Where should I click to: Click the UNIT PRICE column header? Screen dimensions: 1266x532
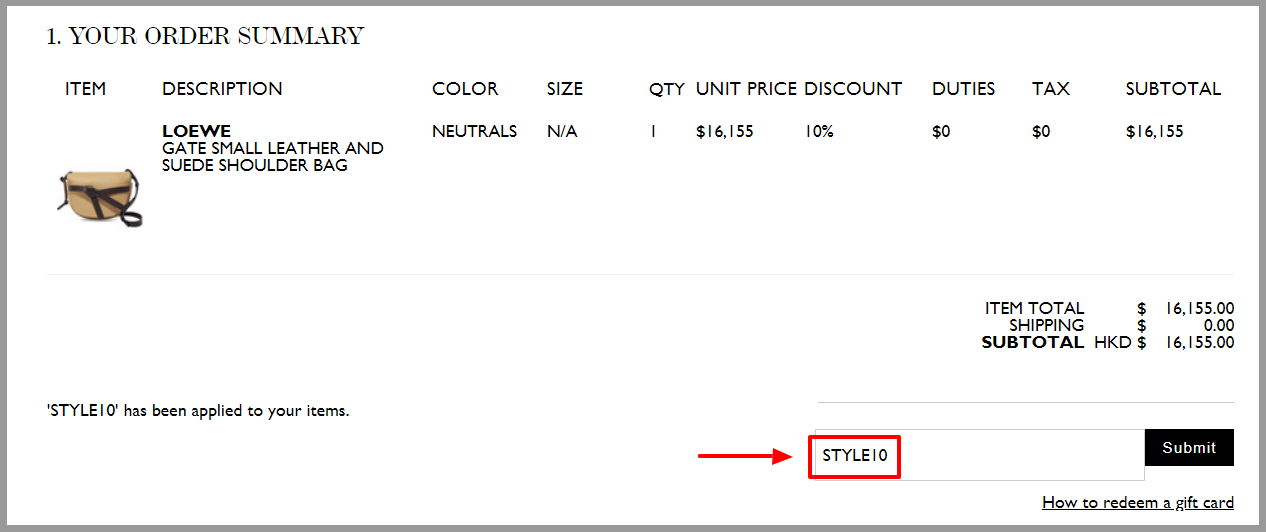coord(746,89)
